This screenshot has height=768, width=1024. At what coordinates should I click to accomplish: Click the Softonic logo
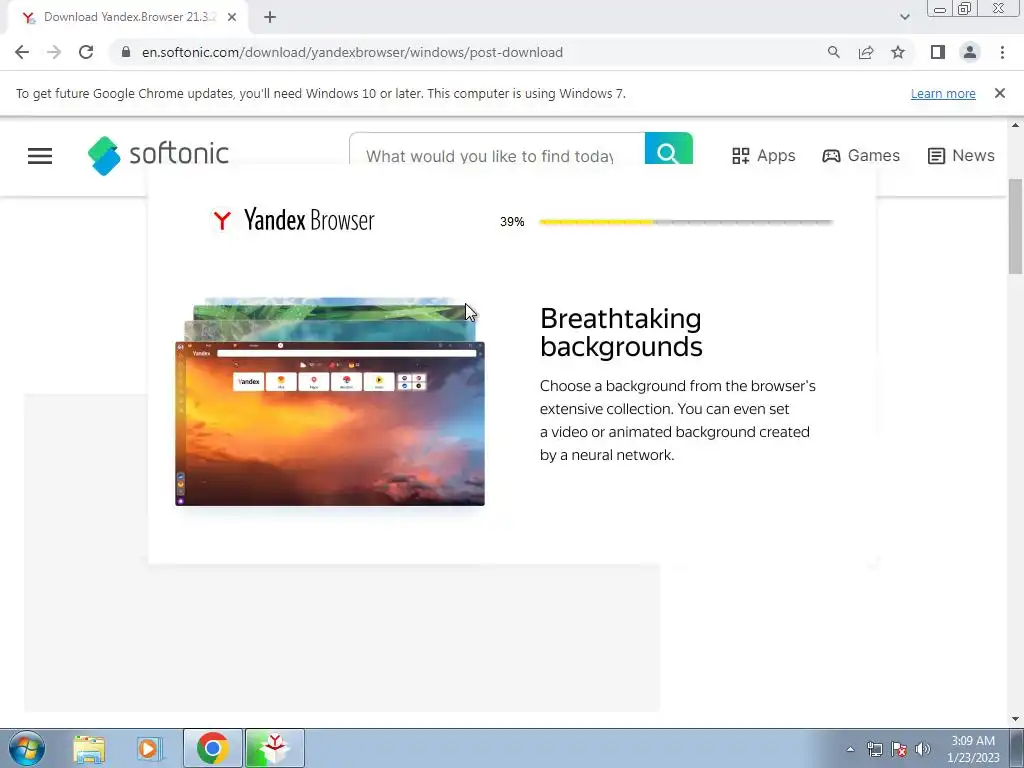158,155
